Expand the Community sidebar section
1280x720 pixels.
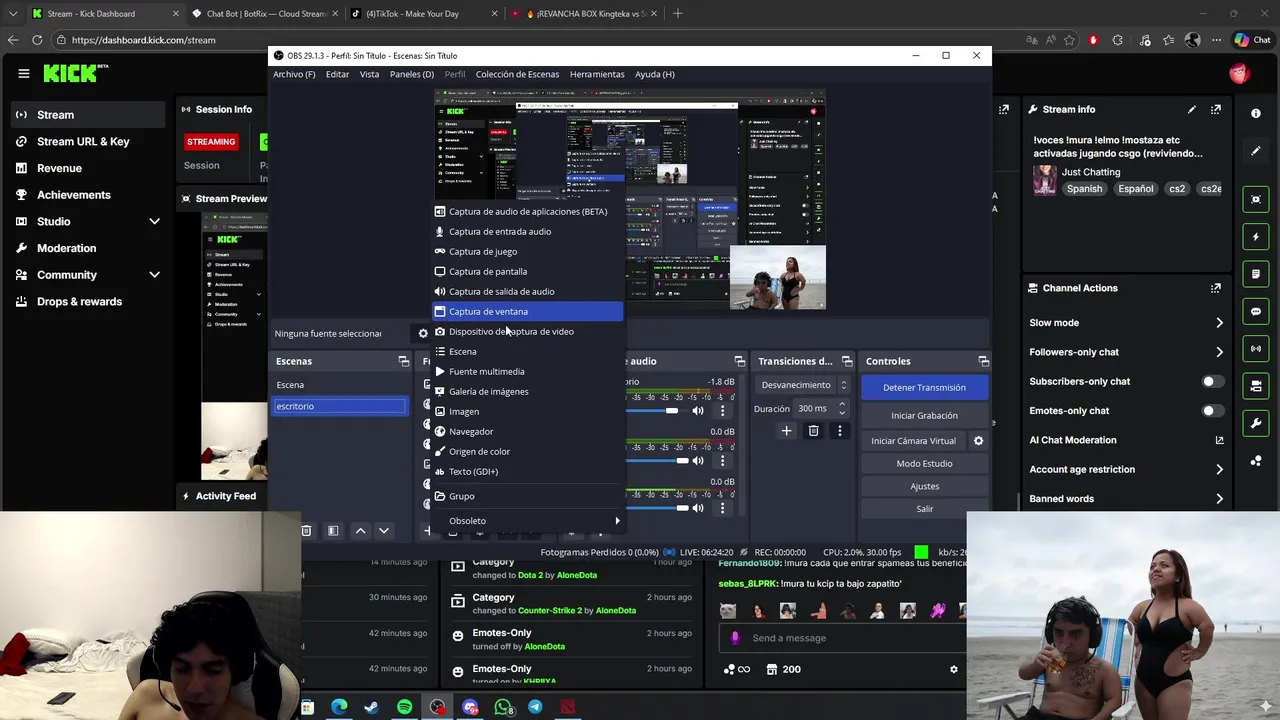[154, 275]
